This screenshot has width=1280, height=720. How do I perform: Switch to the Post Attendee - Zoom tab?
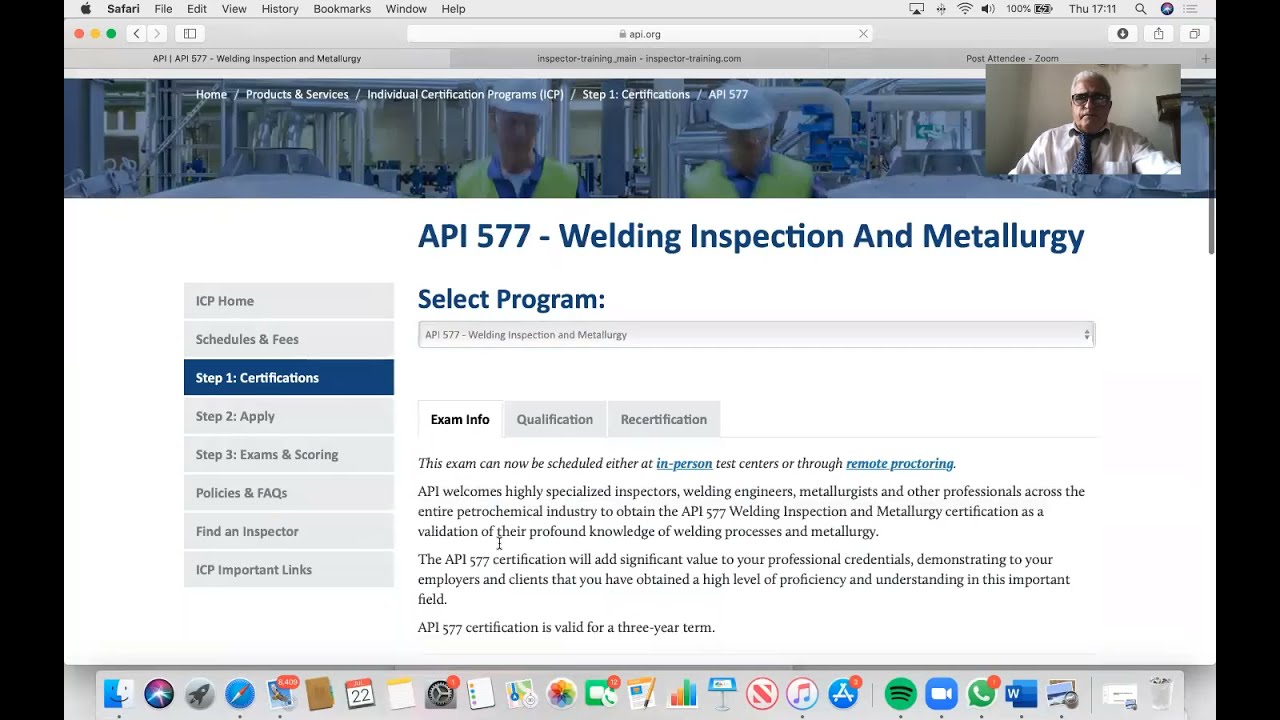1012,58
